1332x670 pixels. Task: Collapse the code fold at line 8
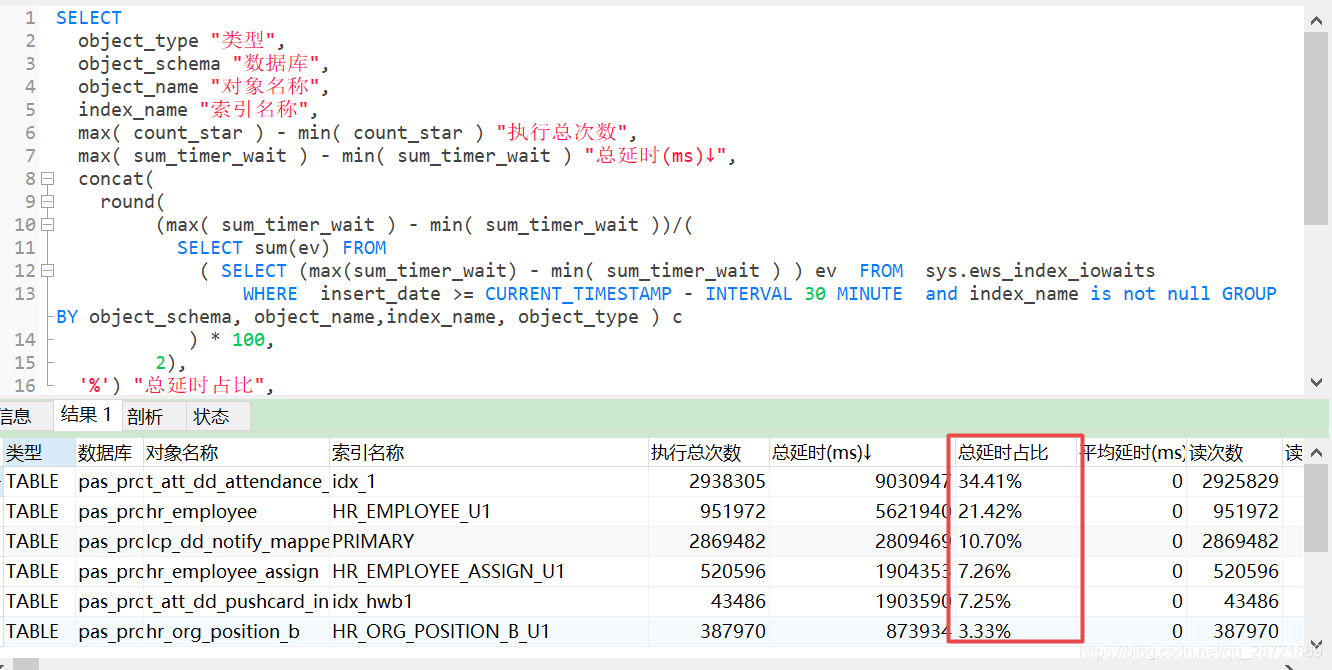(46, 179)
